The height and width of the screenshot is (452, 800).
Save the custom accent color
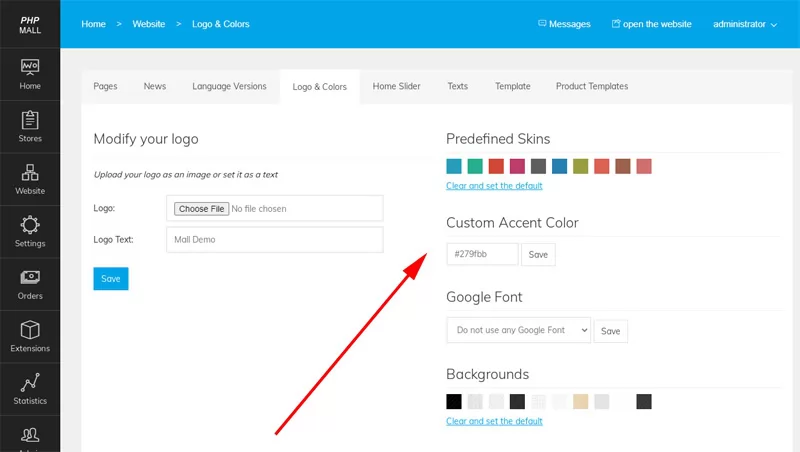point(538,255)
